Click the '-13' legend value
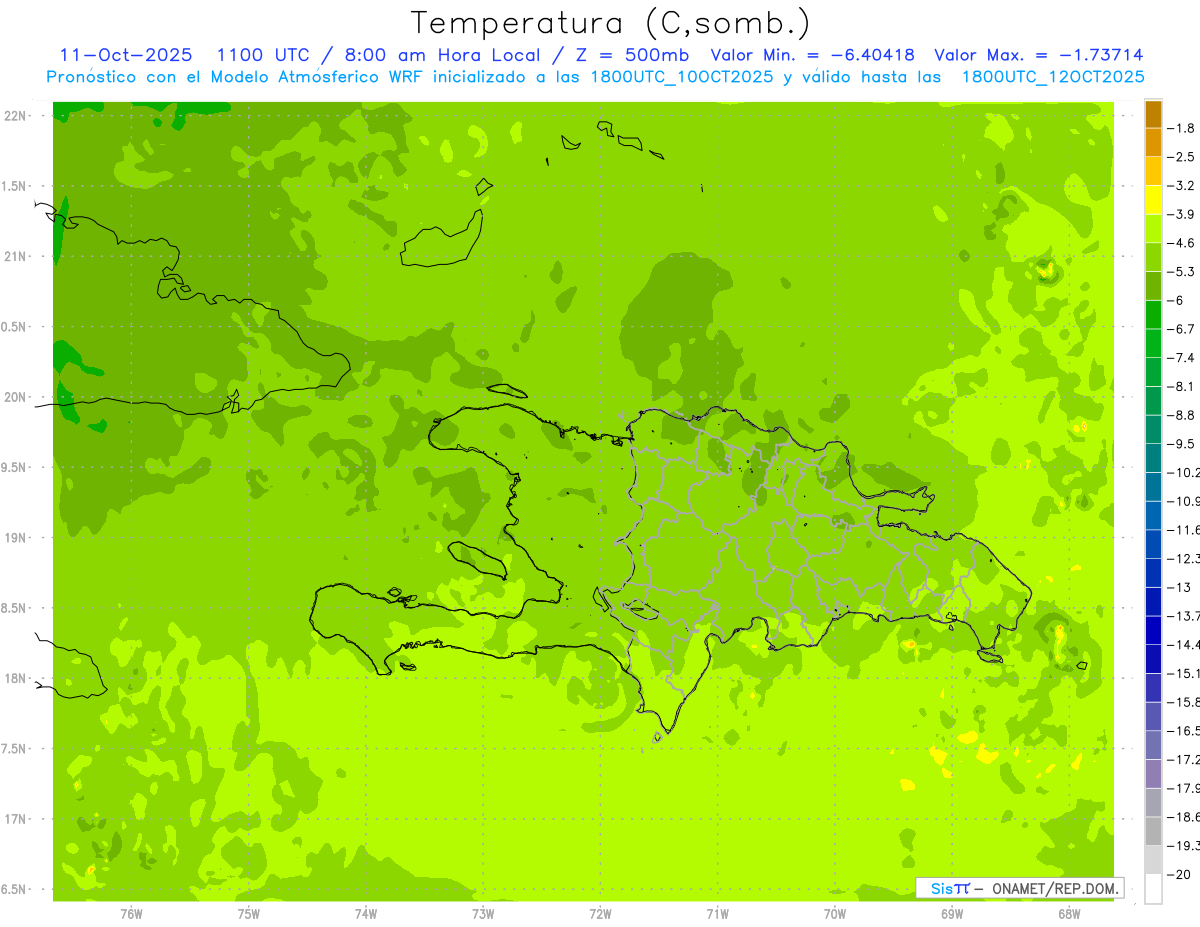Image resolution: width=1200 pixels, height=927 pixels. [1178, 587]
